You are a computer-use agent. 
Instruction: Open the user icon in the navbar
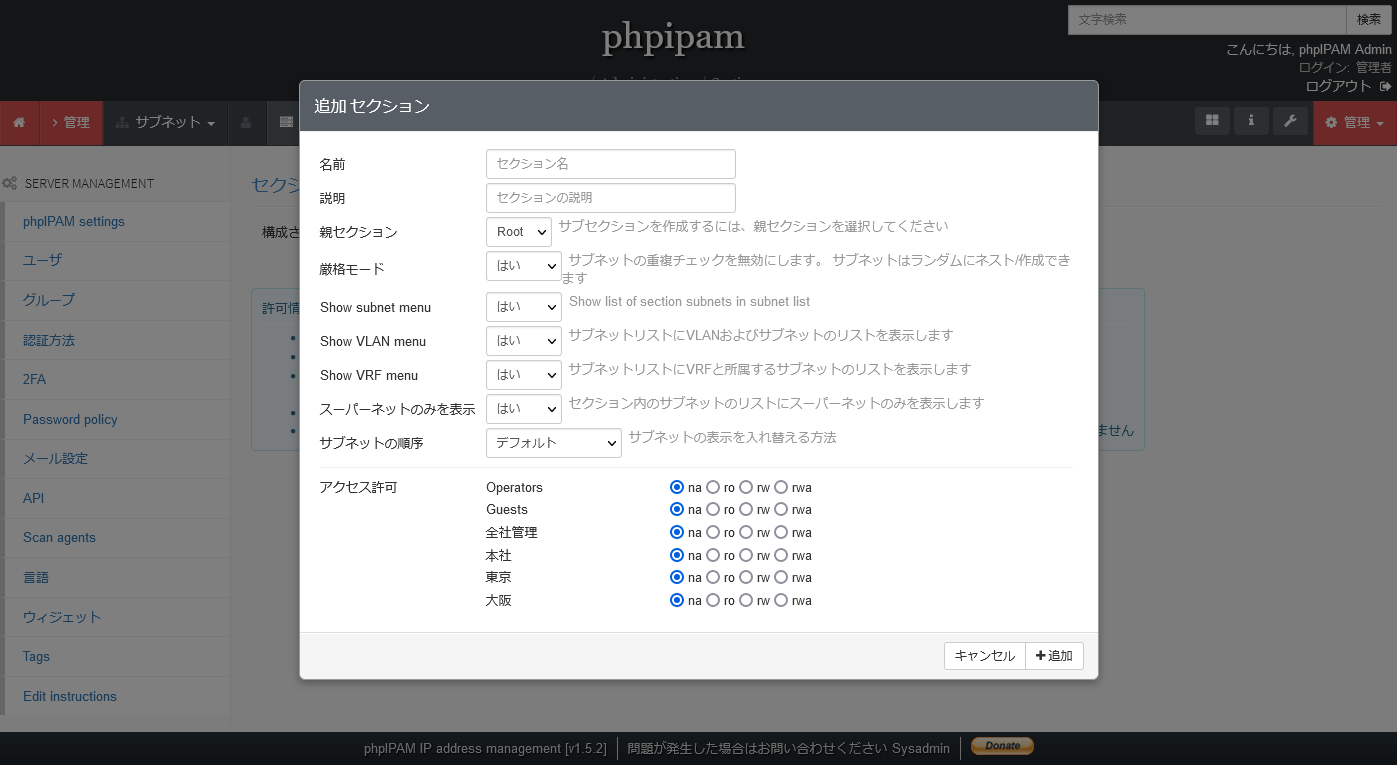(246, 123)
